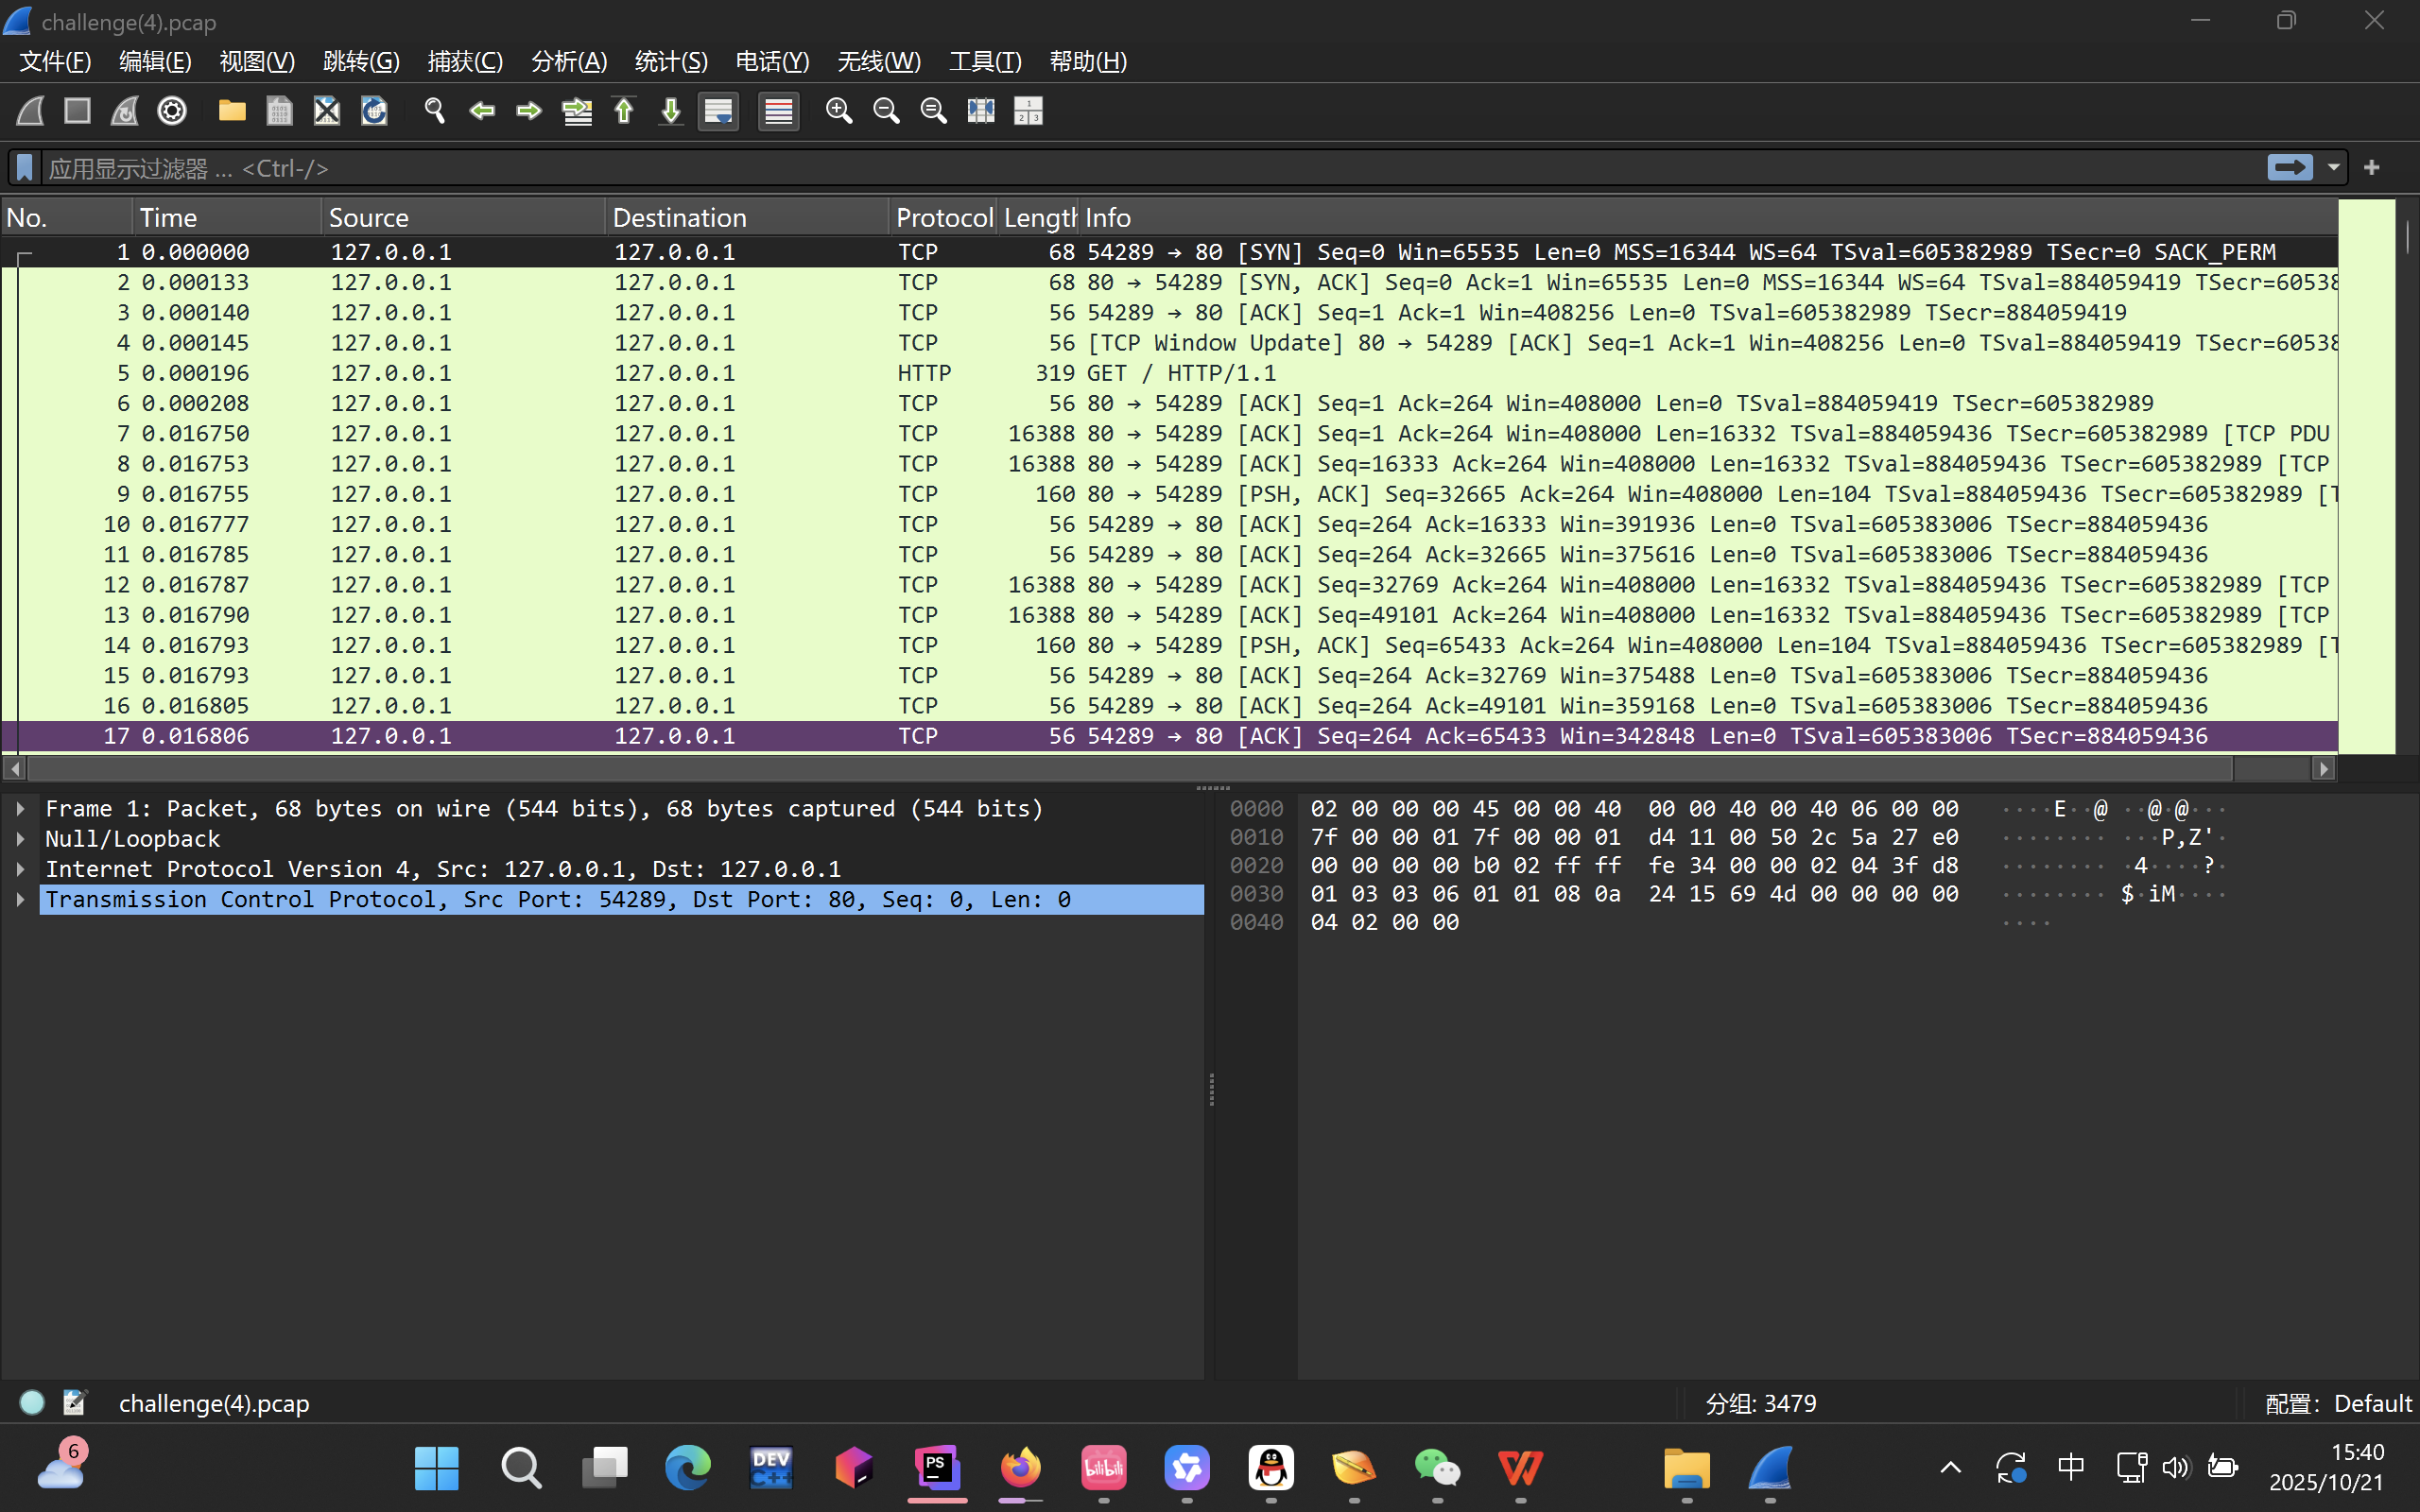This screenshot has height=1512, width=2420.
Task: Open the Windows Start menu
Action: pyautogui.click(x=437, y=1468)
